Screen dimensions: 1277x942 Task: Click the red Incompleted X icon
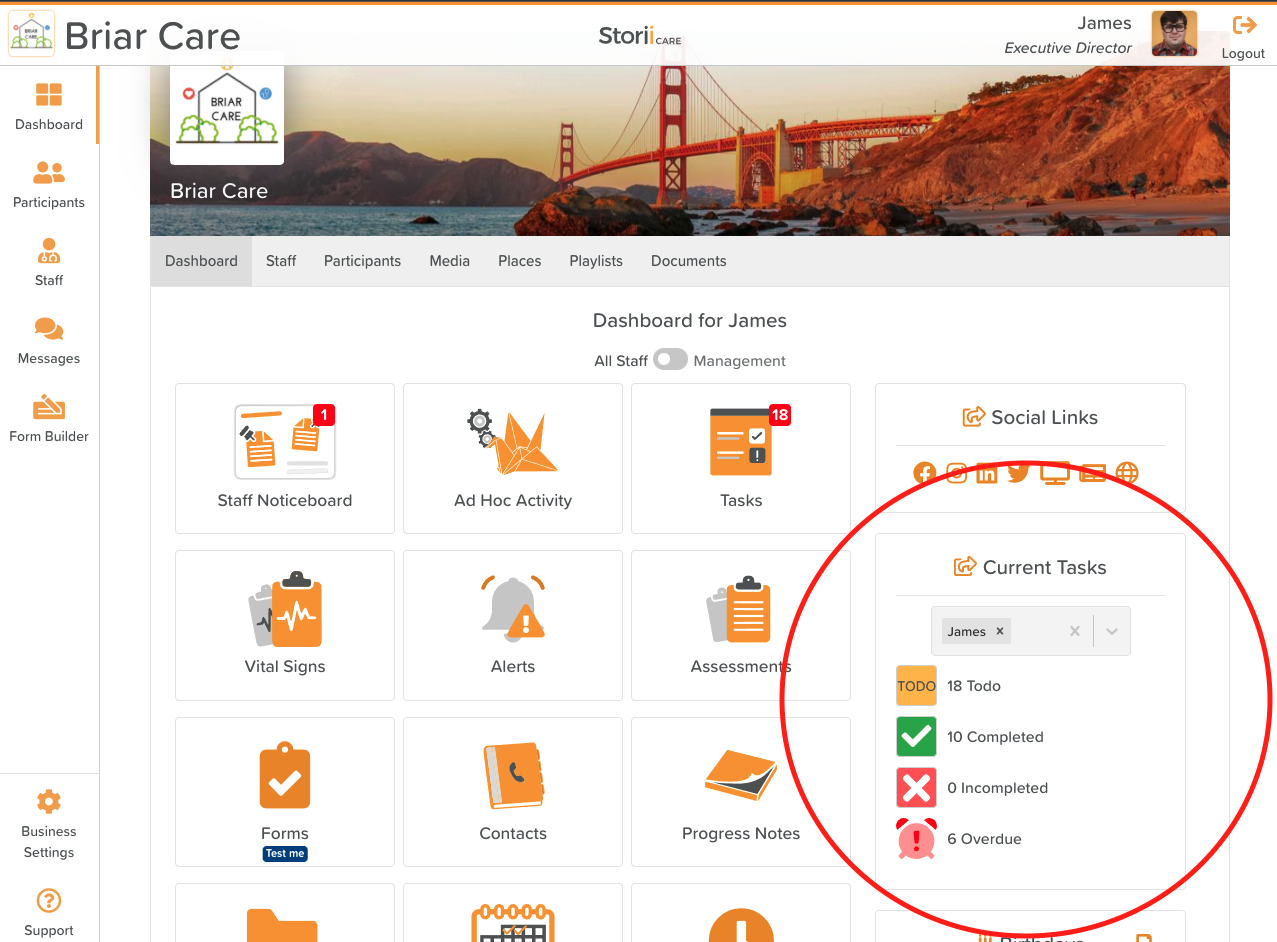(917, 788)
